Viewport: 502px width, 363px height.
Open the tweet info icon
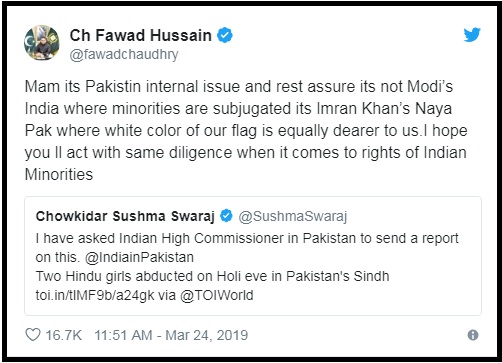coord(473,335)
